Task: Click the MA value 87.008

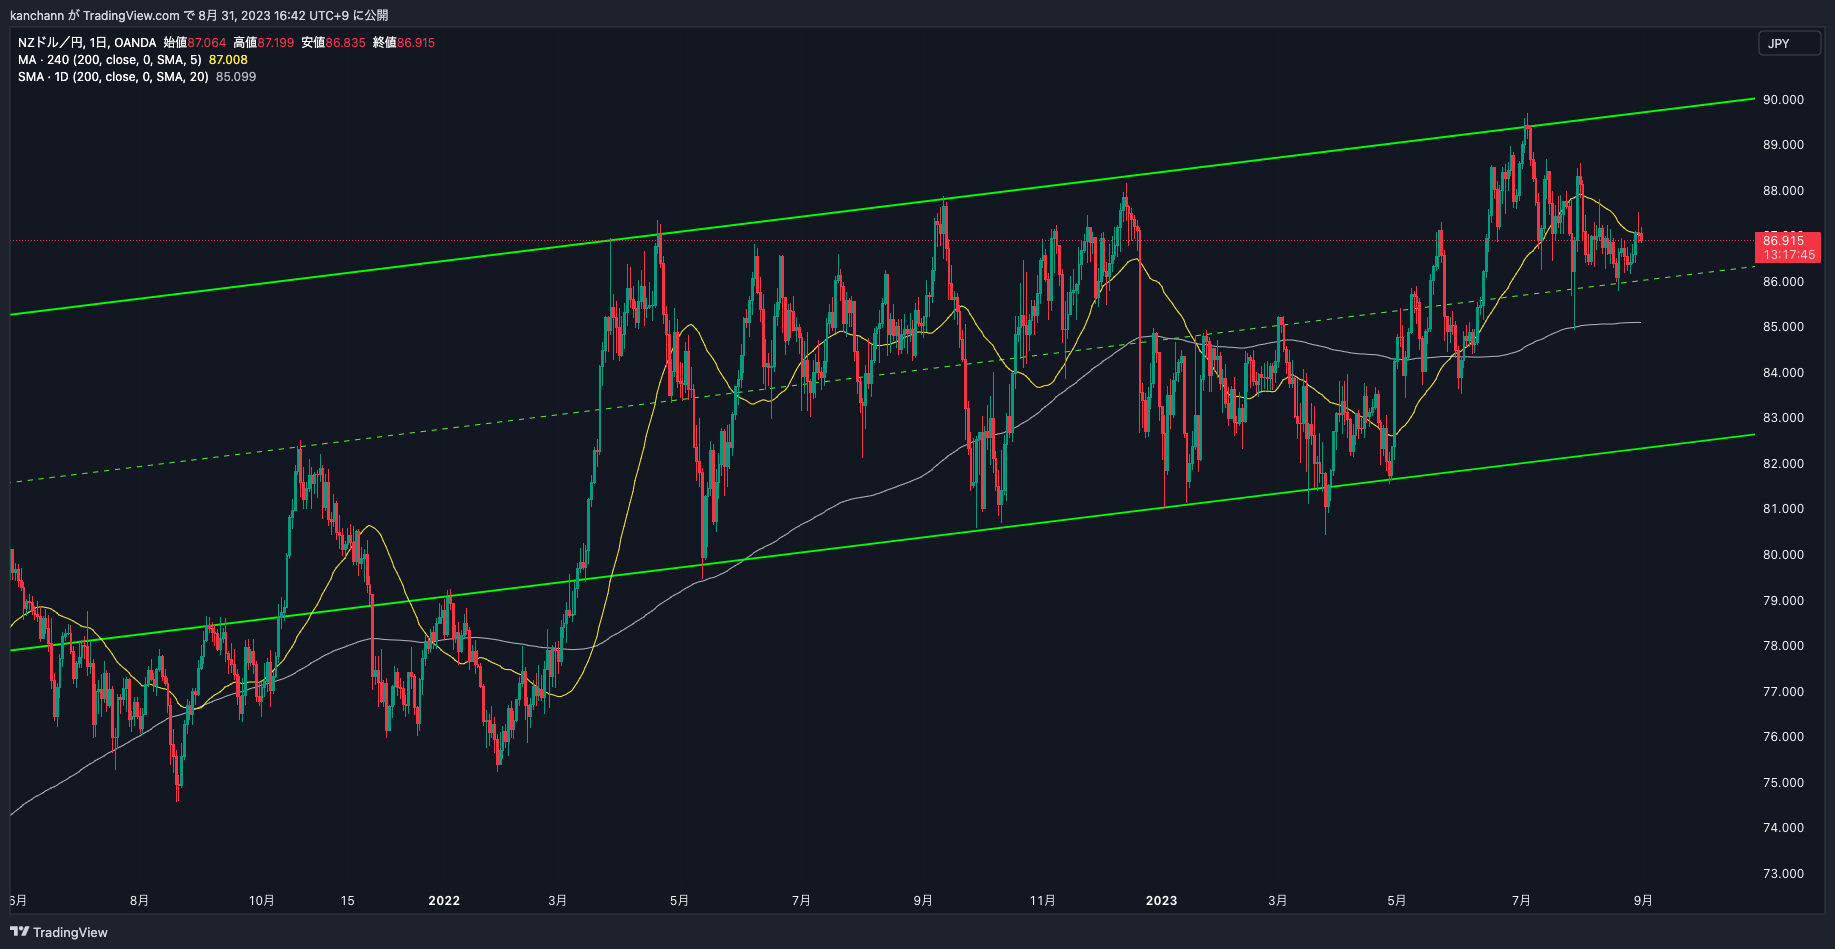Action: (x=228, y=60)
